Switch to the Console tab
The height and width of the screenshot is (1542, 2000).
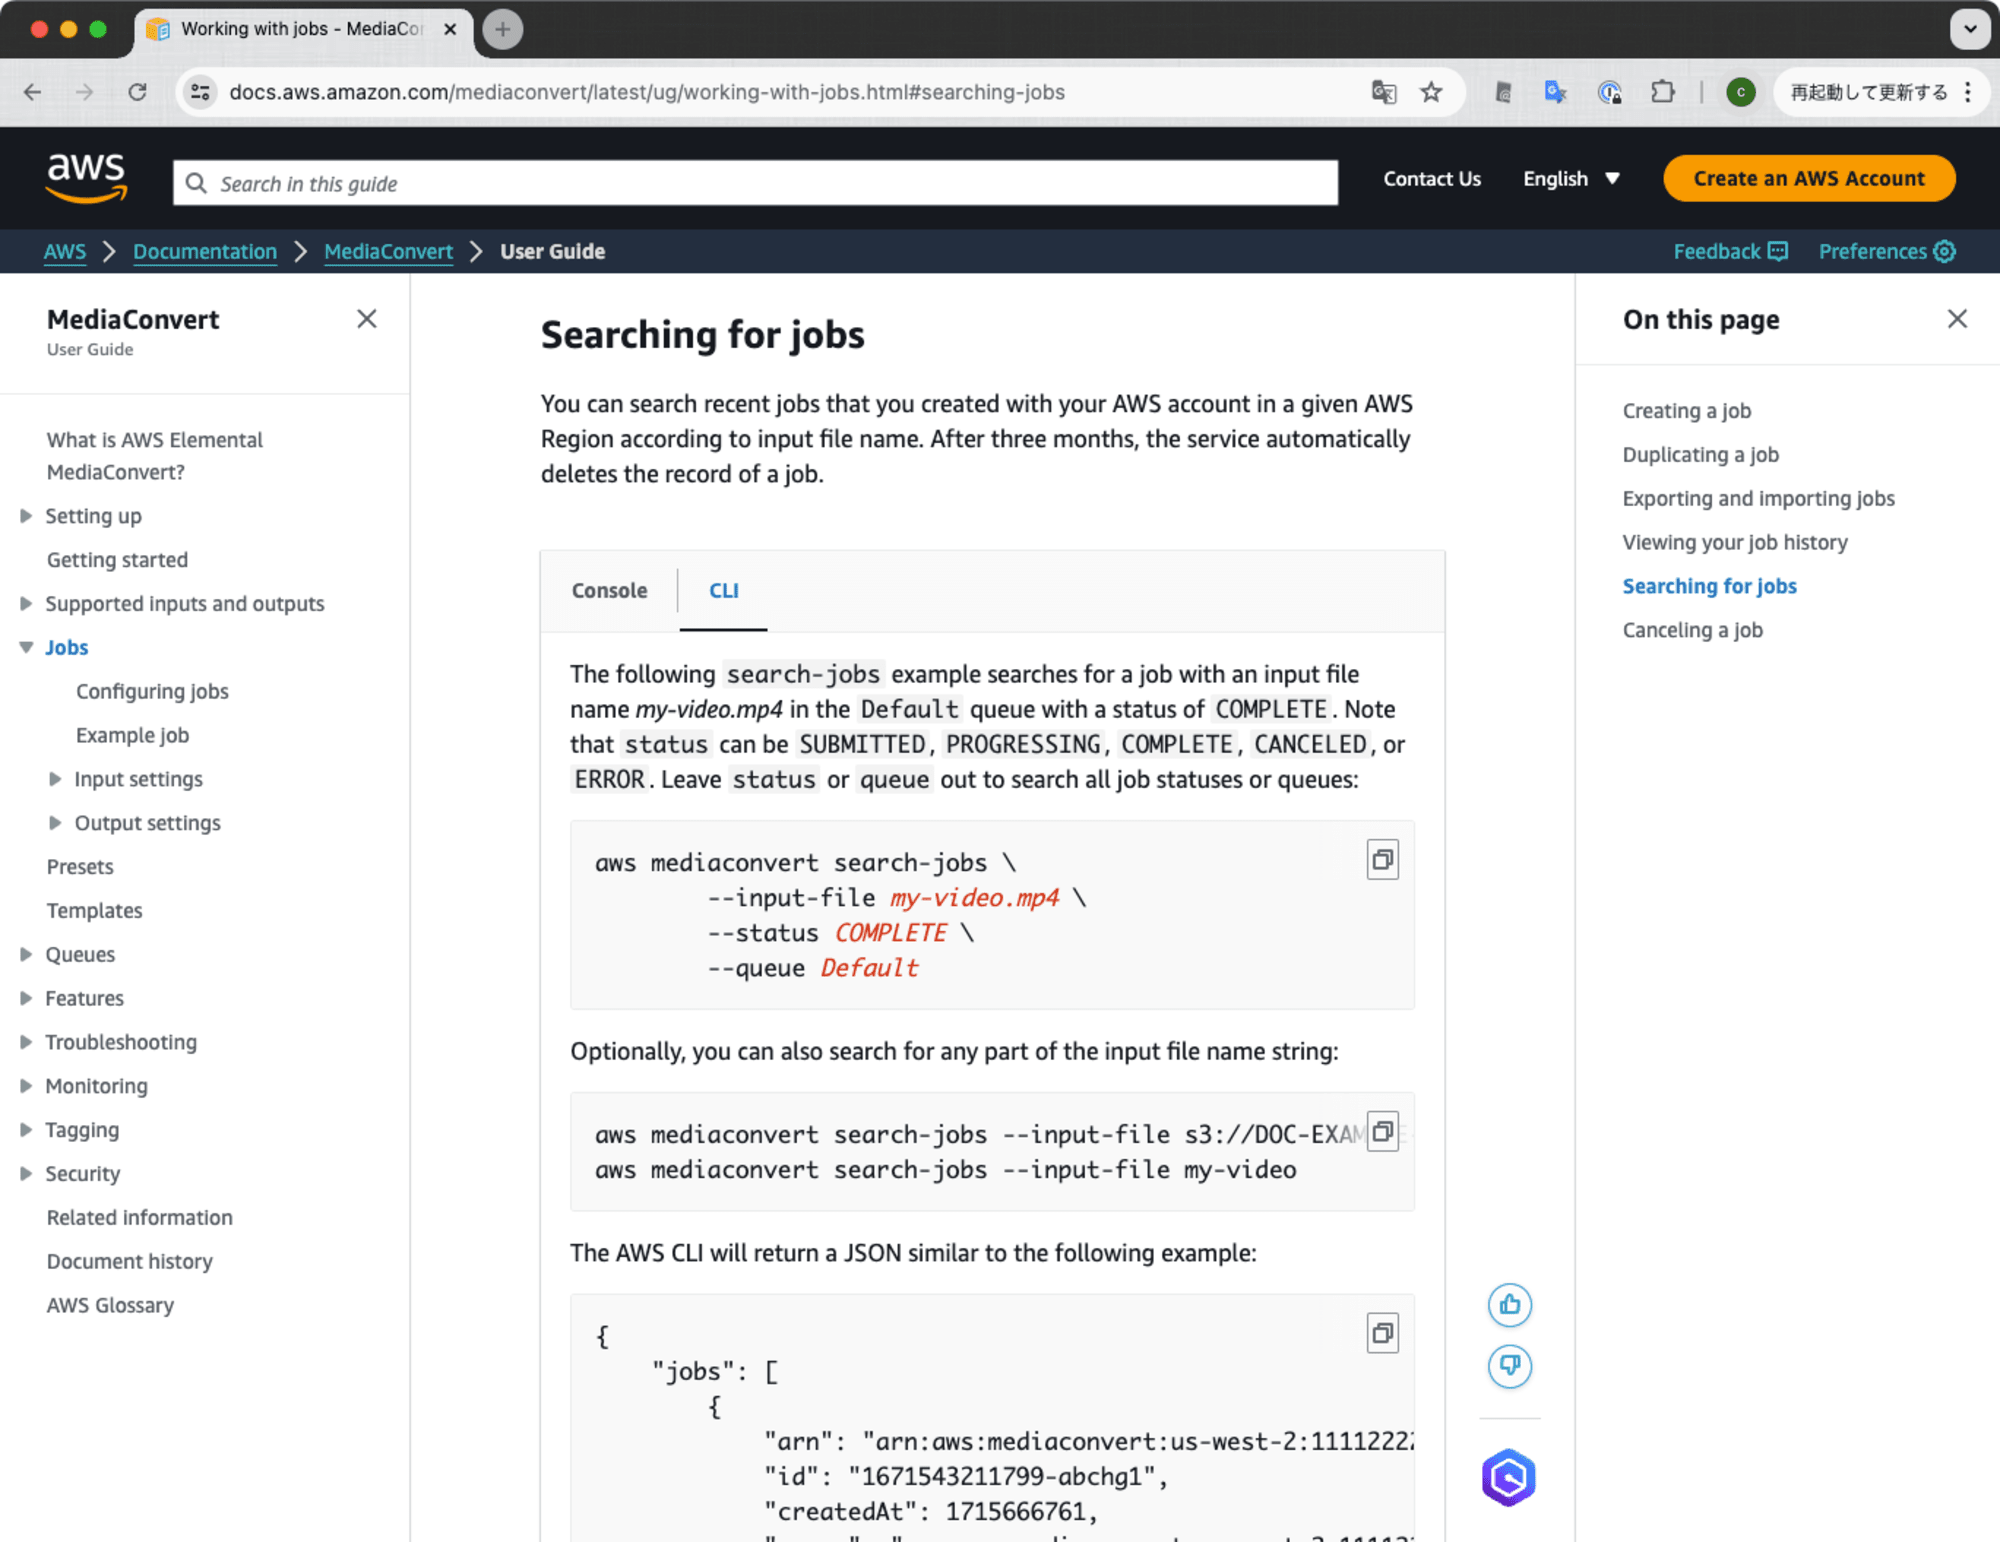(609, 590)
